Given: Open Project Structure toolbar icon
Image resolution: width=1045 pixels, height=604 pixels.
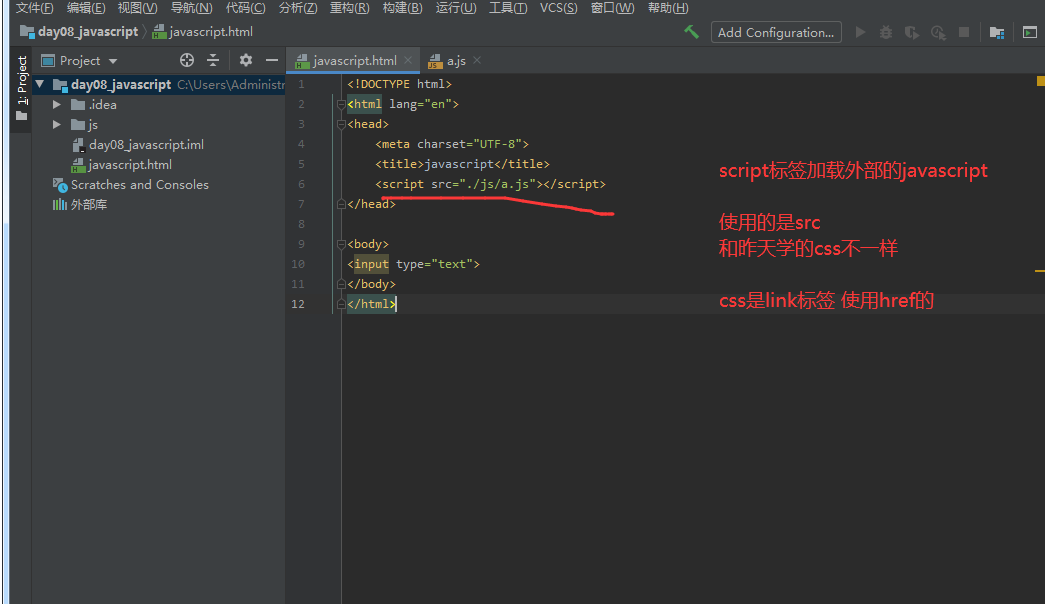Looking at the screenshot, I should (997, 32).
